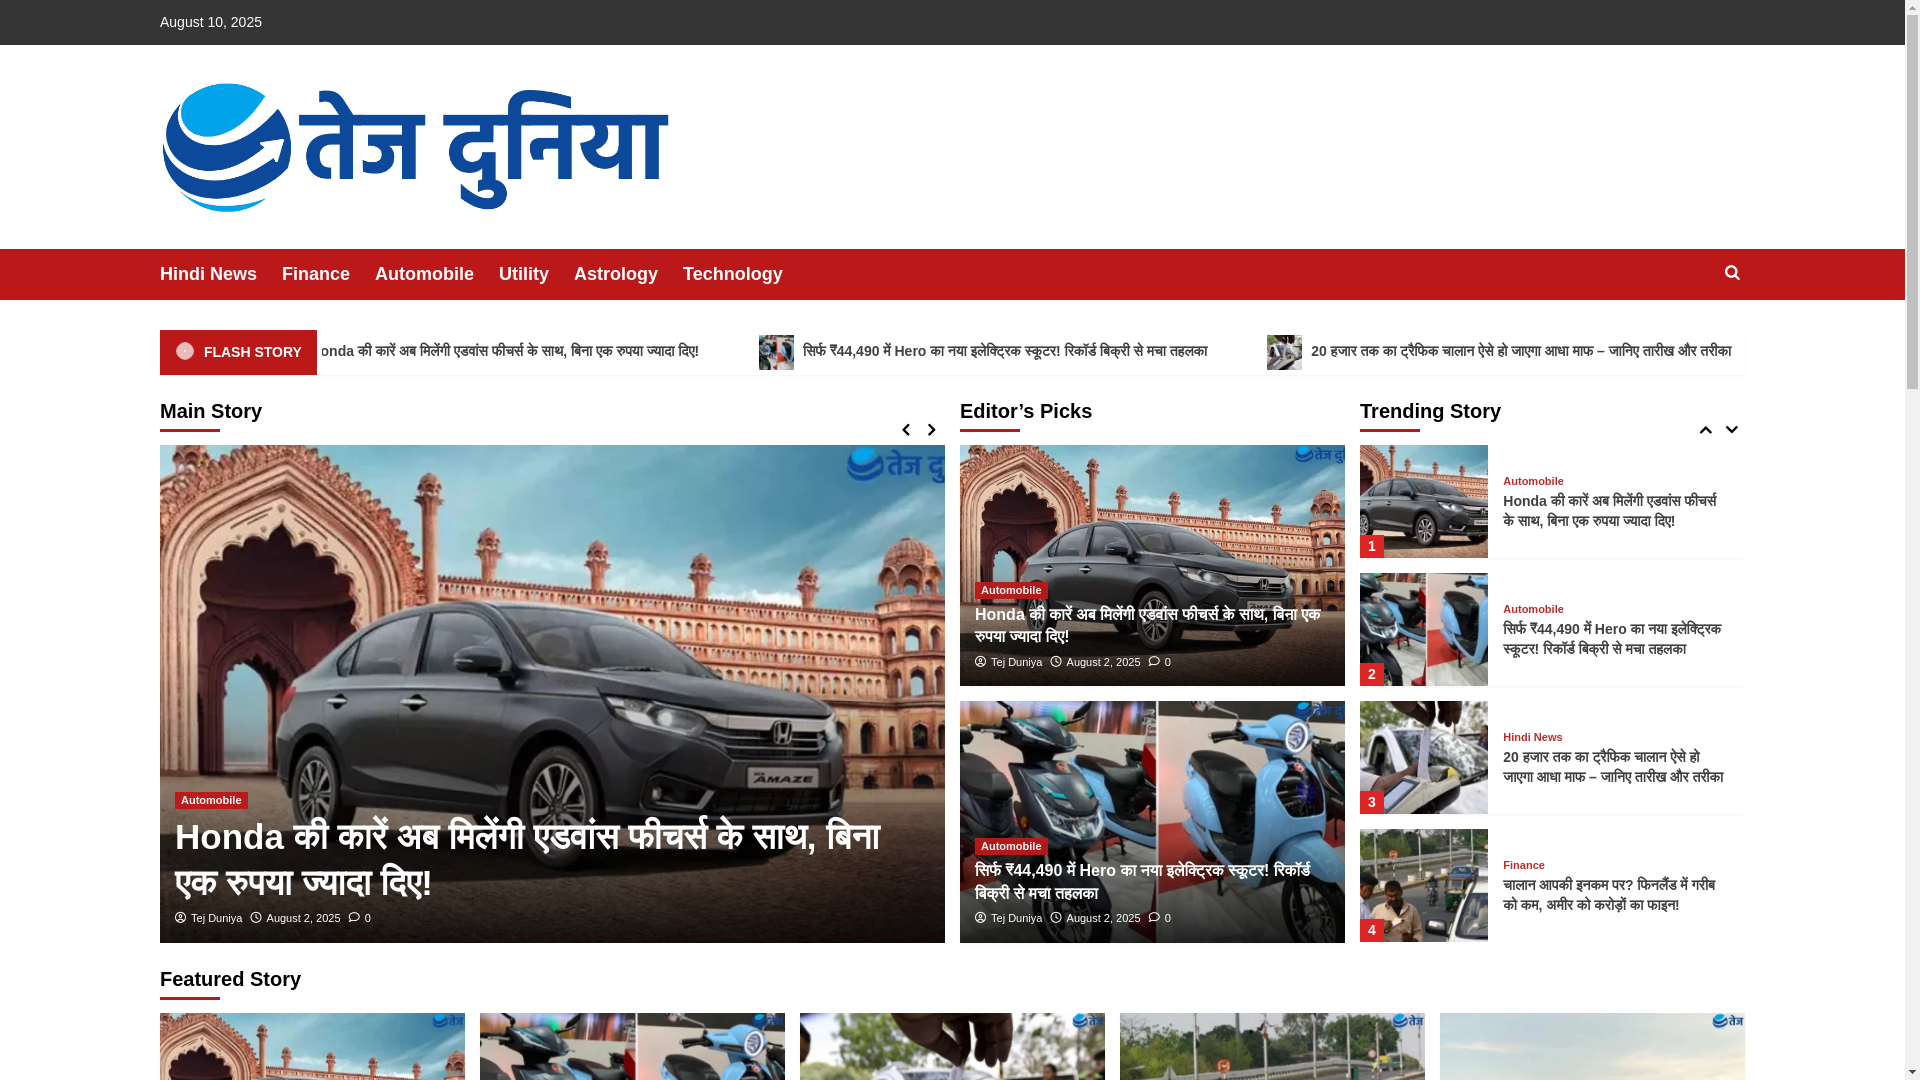This screenshot has width=1920, height=1080.
Task: Open the search icon in navigation bar
Action: [1732, 273]
